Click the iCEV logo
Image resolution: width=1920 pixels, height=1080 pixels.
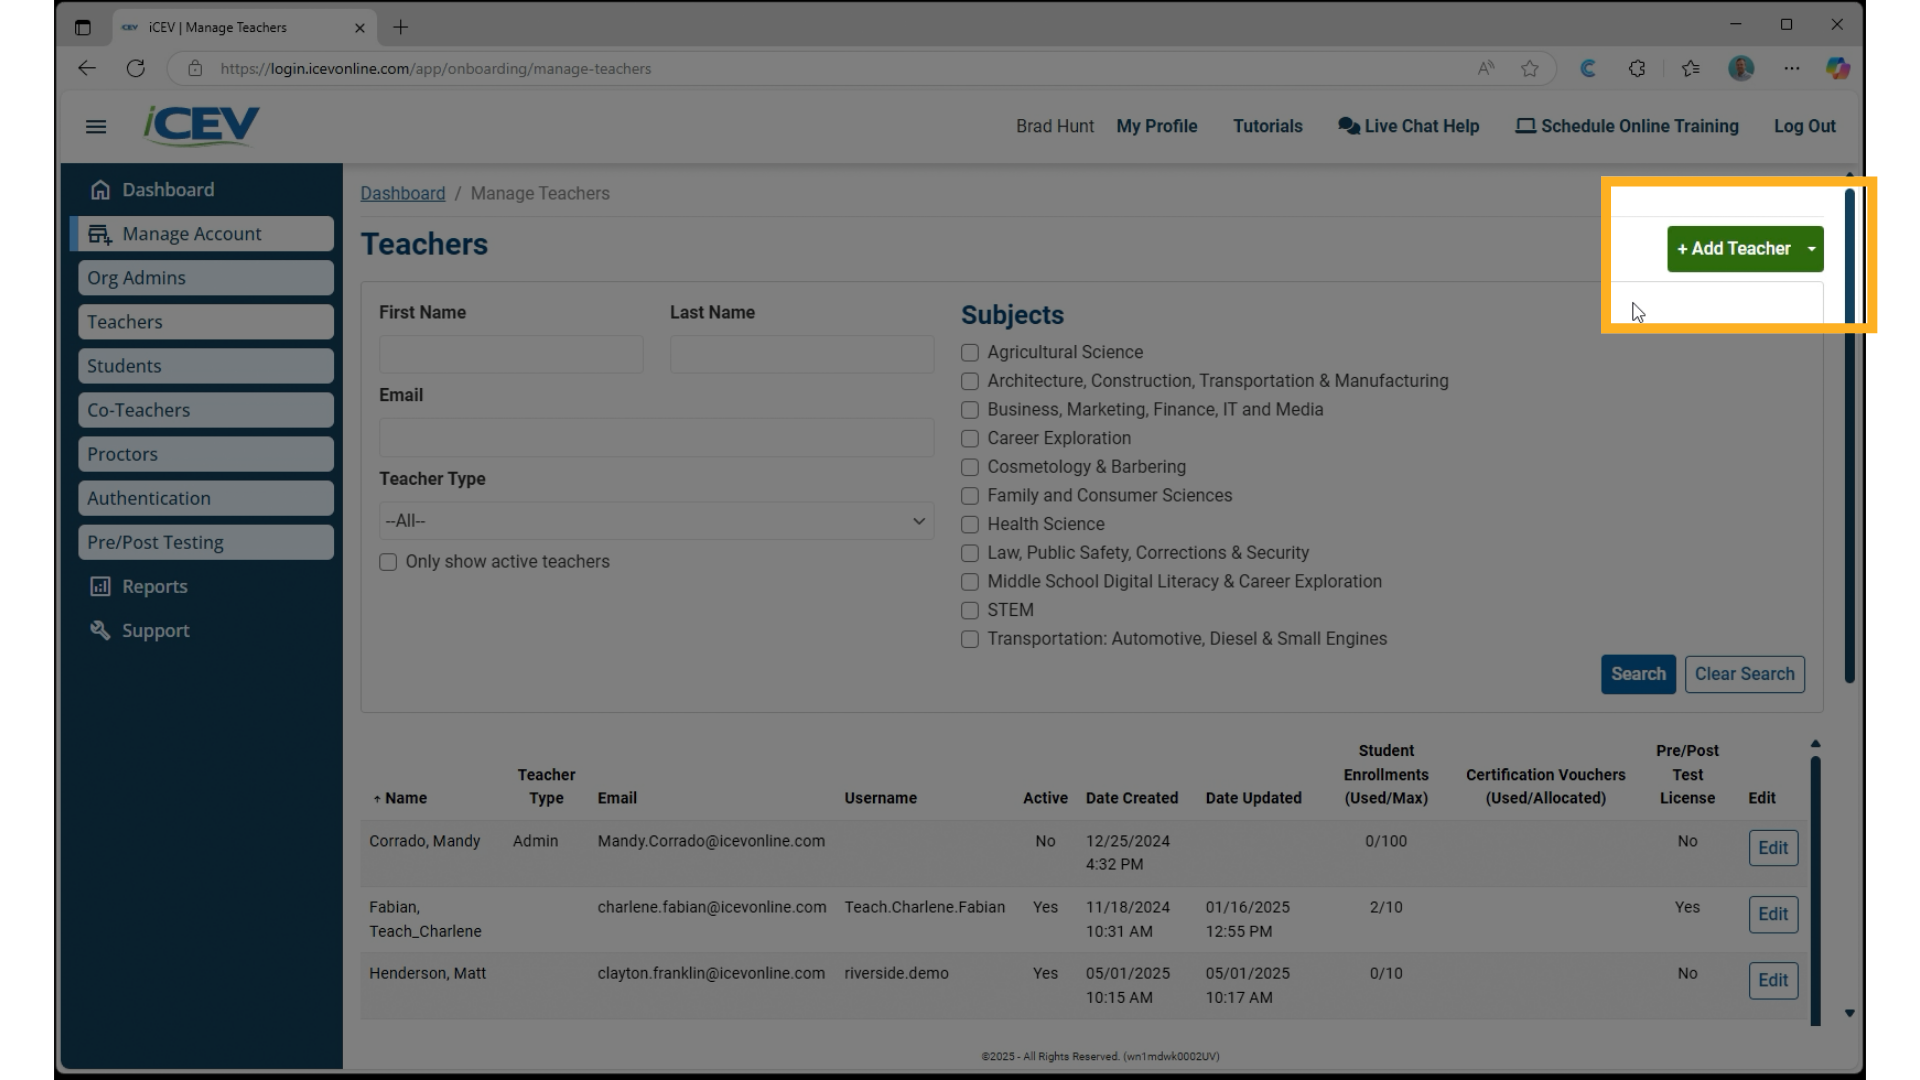point(201,126)
